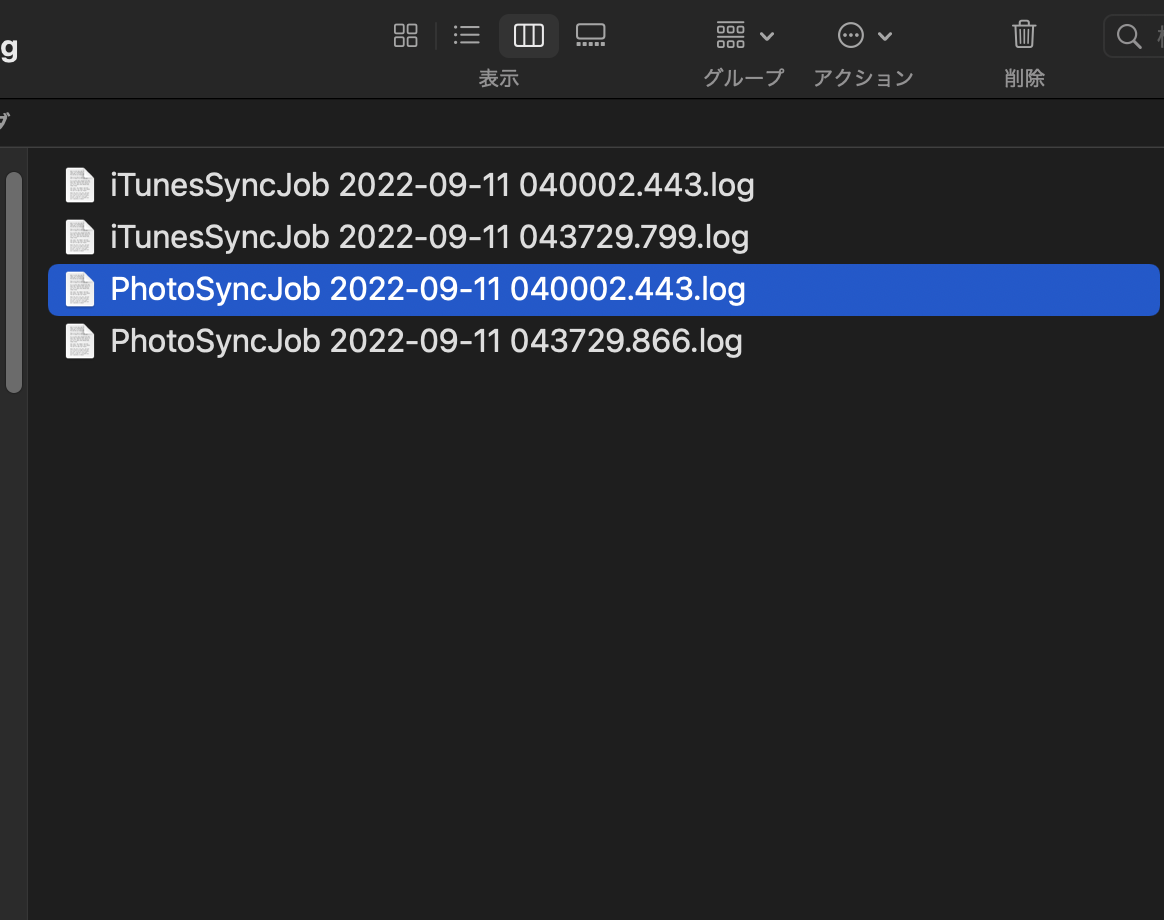Image resolution: width=1164 pixels, height=920 pixels.
Task: Select iTunesSyncJob 2022-09-11 043729.799.log file
Action: [x=429, y=237]
